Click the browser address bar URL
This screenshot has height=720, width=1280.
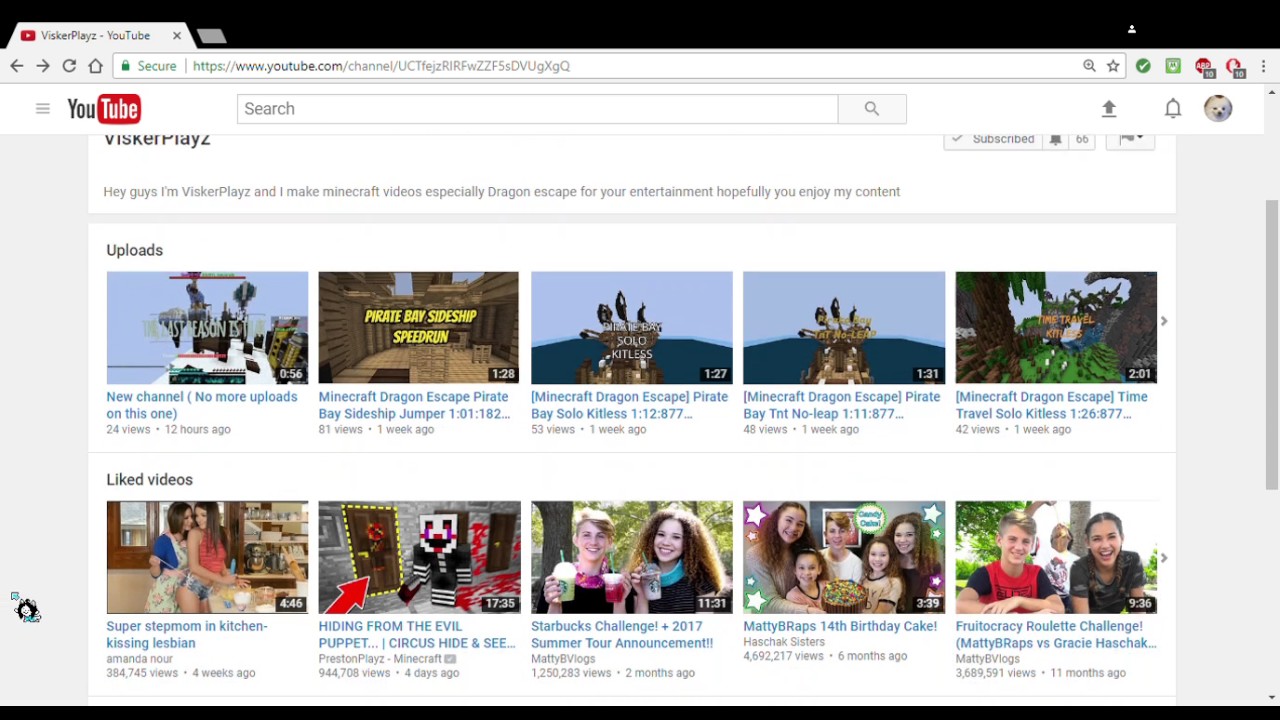click(381, 66)
